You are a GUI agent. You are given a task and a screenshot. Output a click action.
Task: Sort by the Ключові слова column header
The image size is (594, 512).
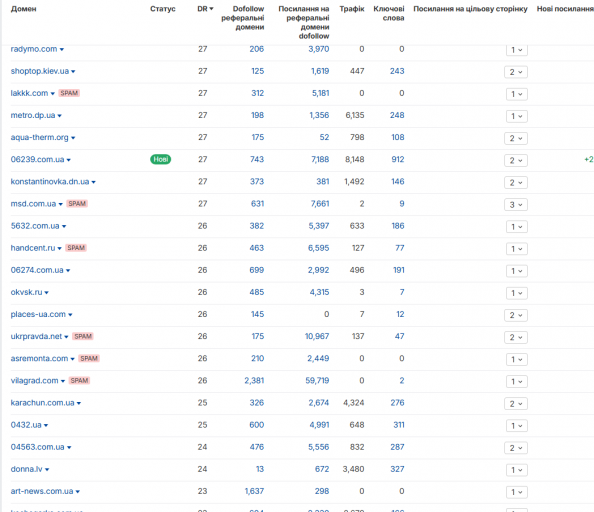389,13
